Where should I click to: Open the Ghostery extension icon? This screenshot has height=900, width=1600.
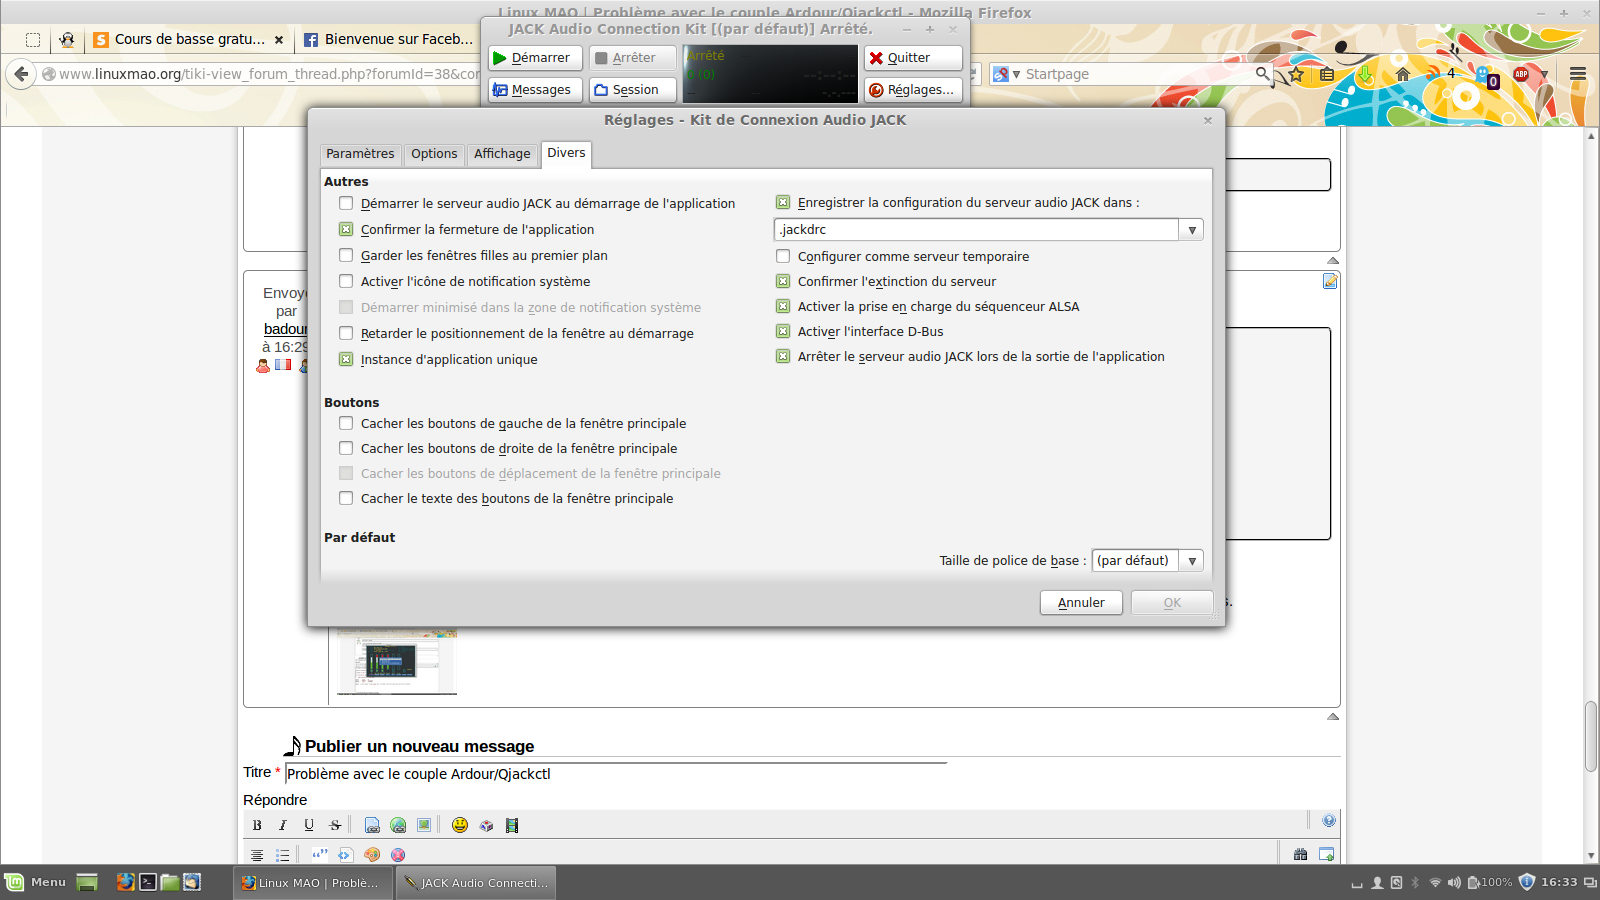tap(1486, 76)
